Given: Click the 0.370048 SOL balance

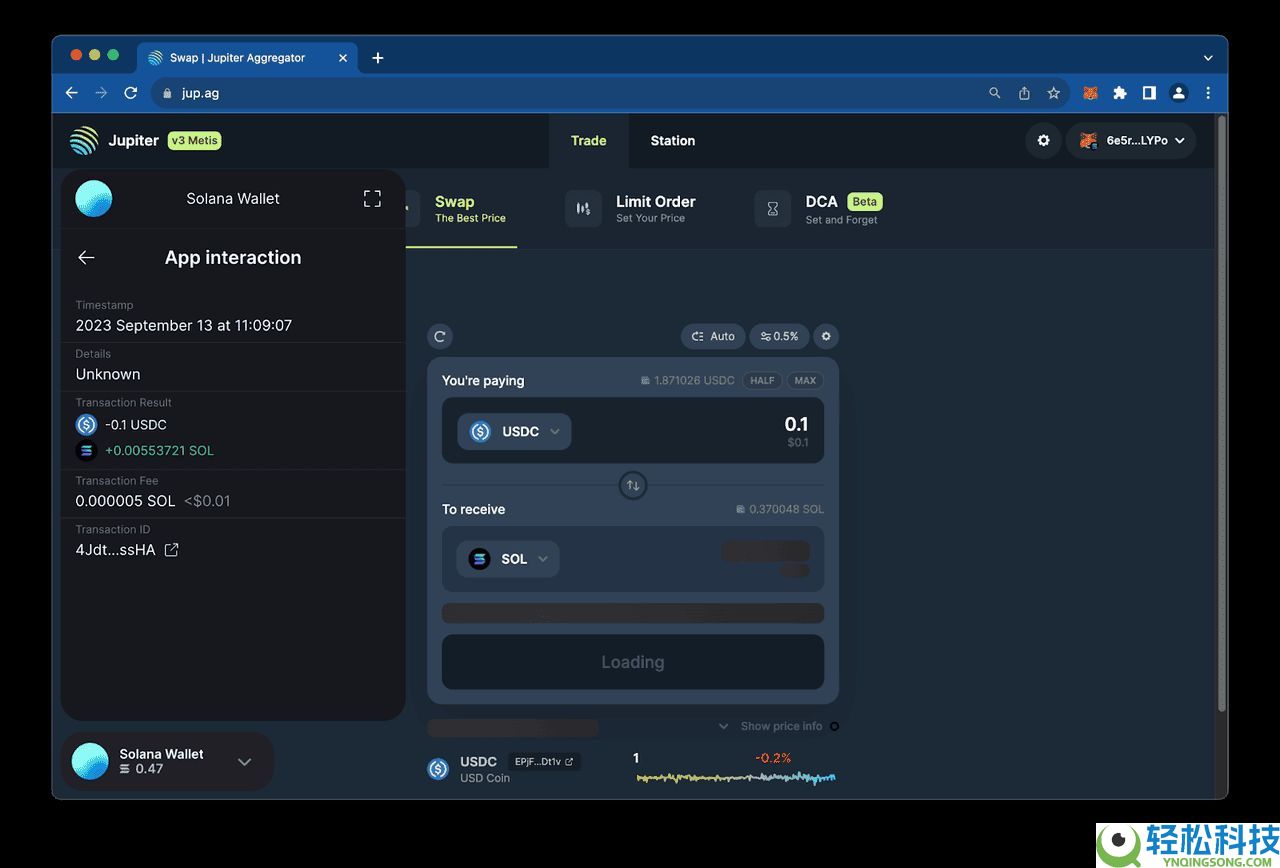Looking at the screenshot, I should pos(780,509).
